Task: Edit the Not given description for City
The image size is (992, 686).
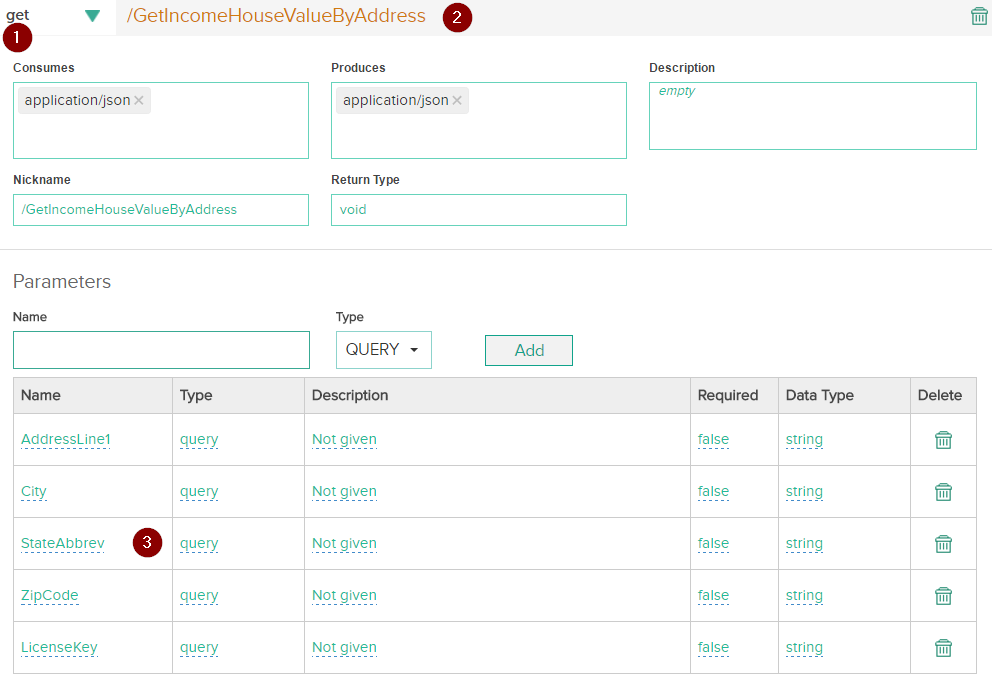Action: pyautogui.click(x=344, y=491)
